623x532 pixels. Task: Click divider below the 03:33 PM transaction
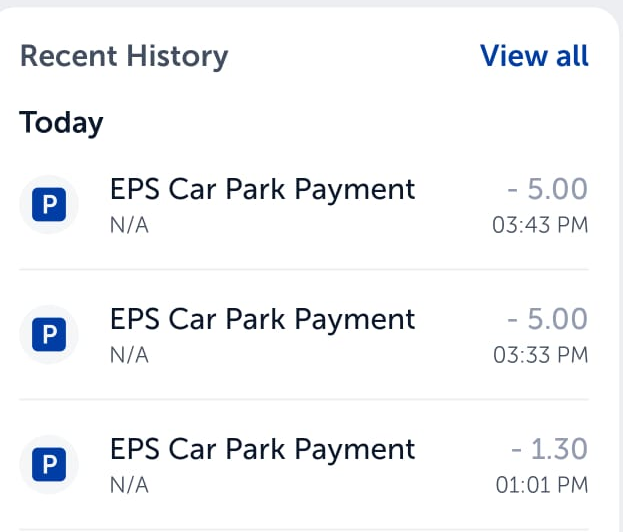click(304, 399)
